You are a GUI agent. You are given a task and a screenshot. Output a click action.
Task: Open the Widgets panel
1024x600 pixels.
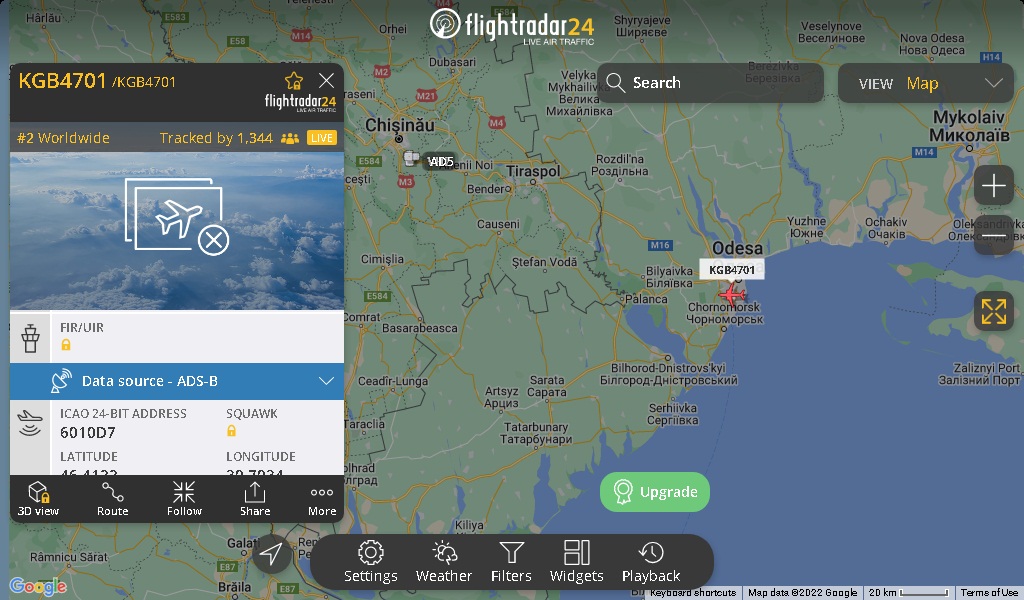(x=577, y=562)
